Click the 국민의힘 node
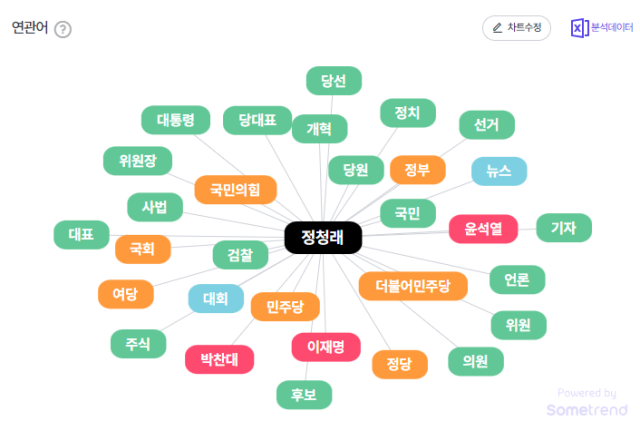This screenshot has width=640, height=431. click(x=235, y=190)
